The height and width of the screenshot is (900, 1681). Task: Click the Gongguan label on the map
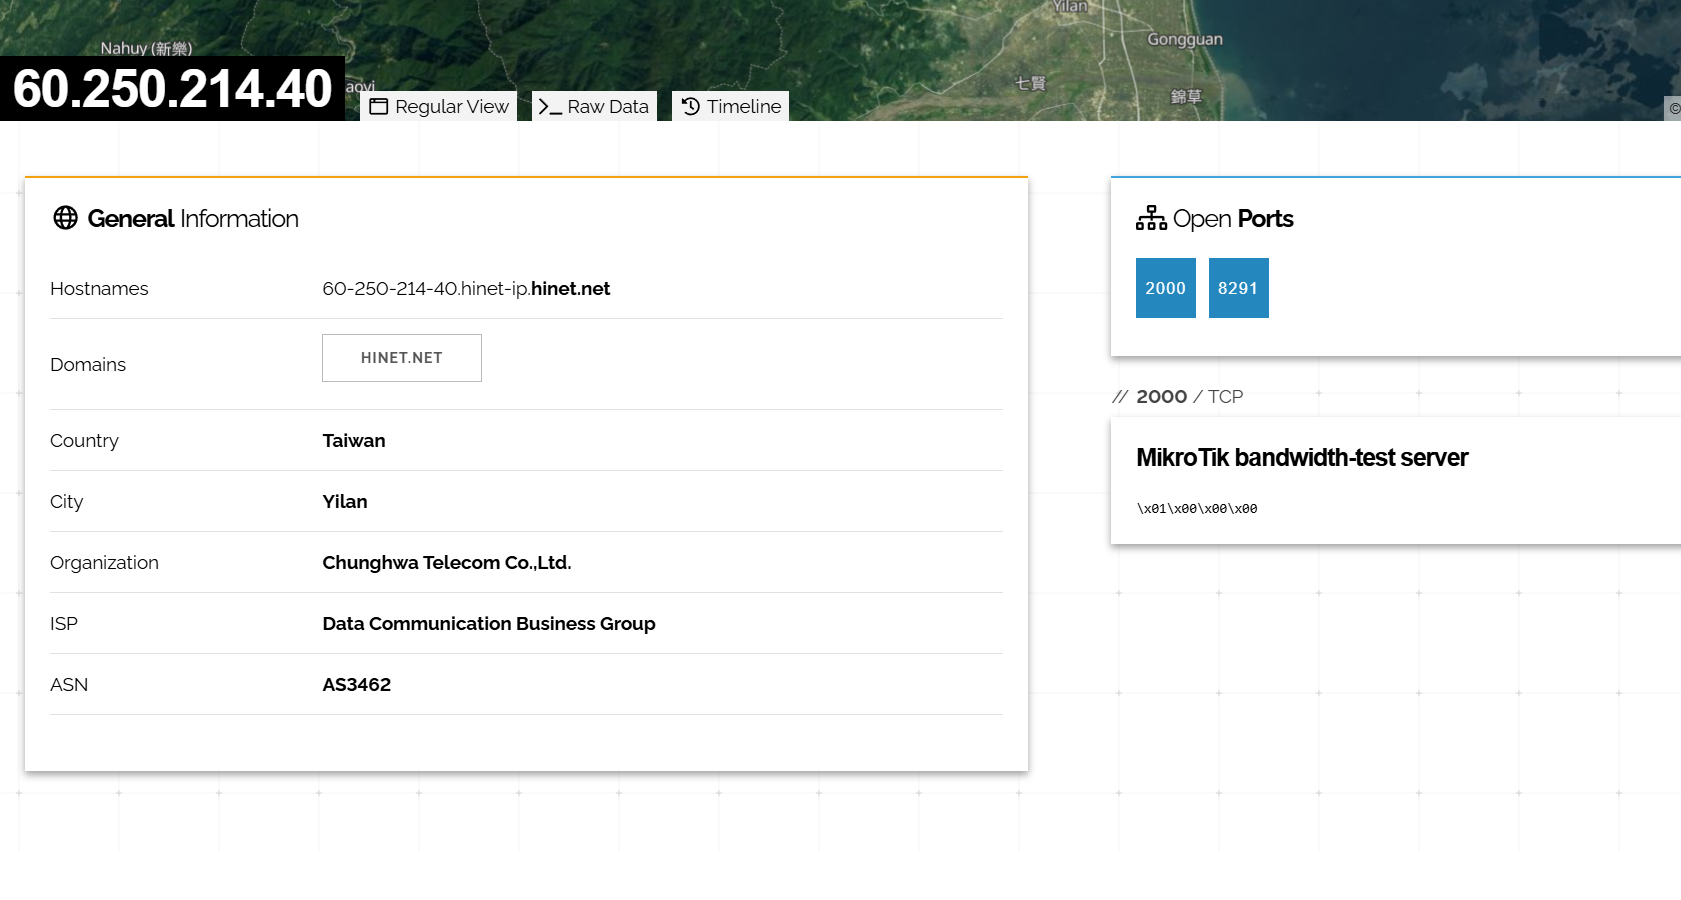(x=1184, y=40)
